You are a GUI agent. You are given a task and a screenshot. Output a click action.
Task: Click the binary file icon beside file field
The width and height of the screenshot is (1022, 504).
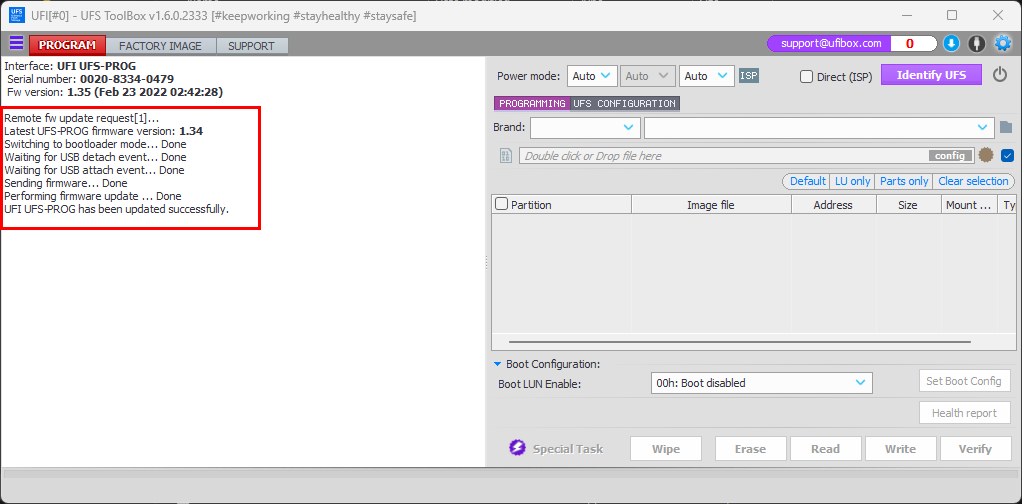point(506,156)
